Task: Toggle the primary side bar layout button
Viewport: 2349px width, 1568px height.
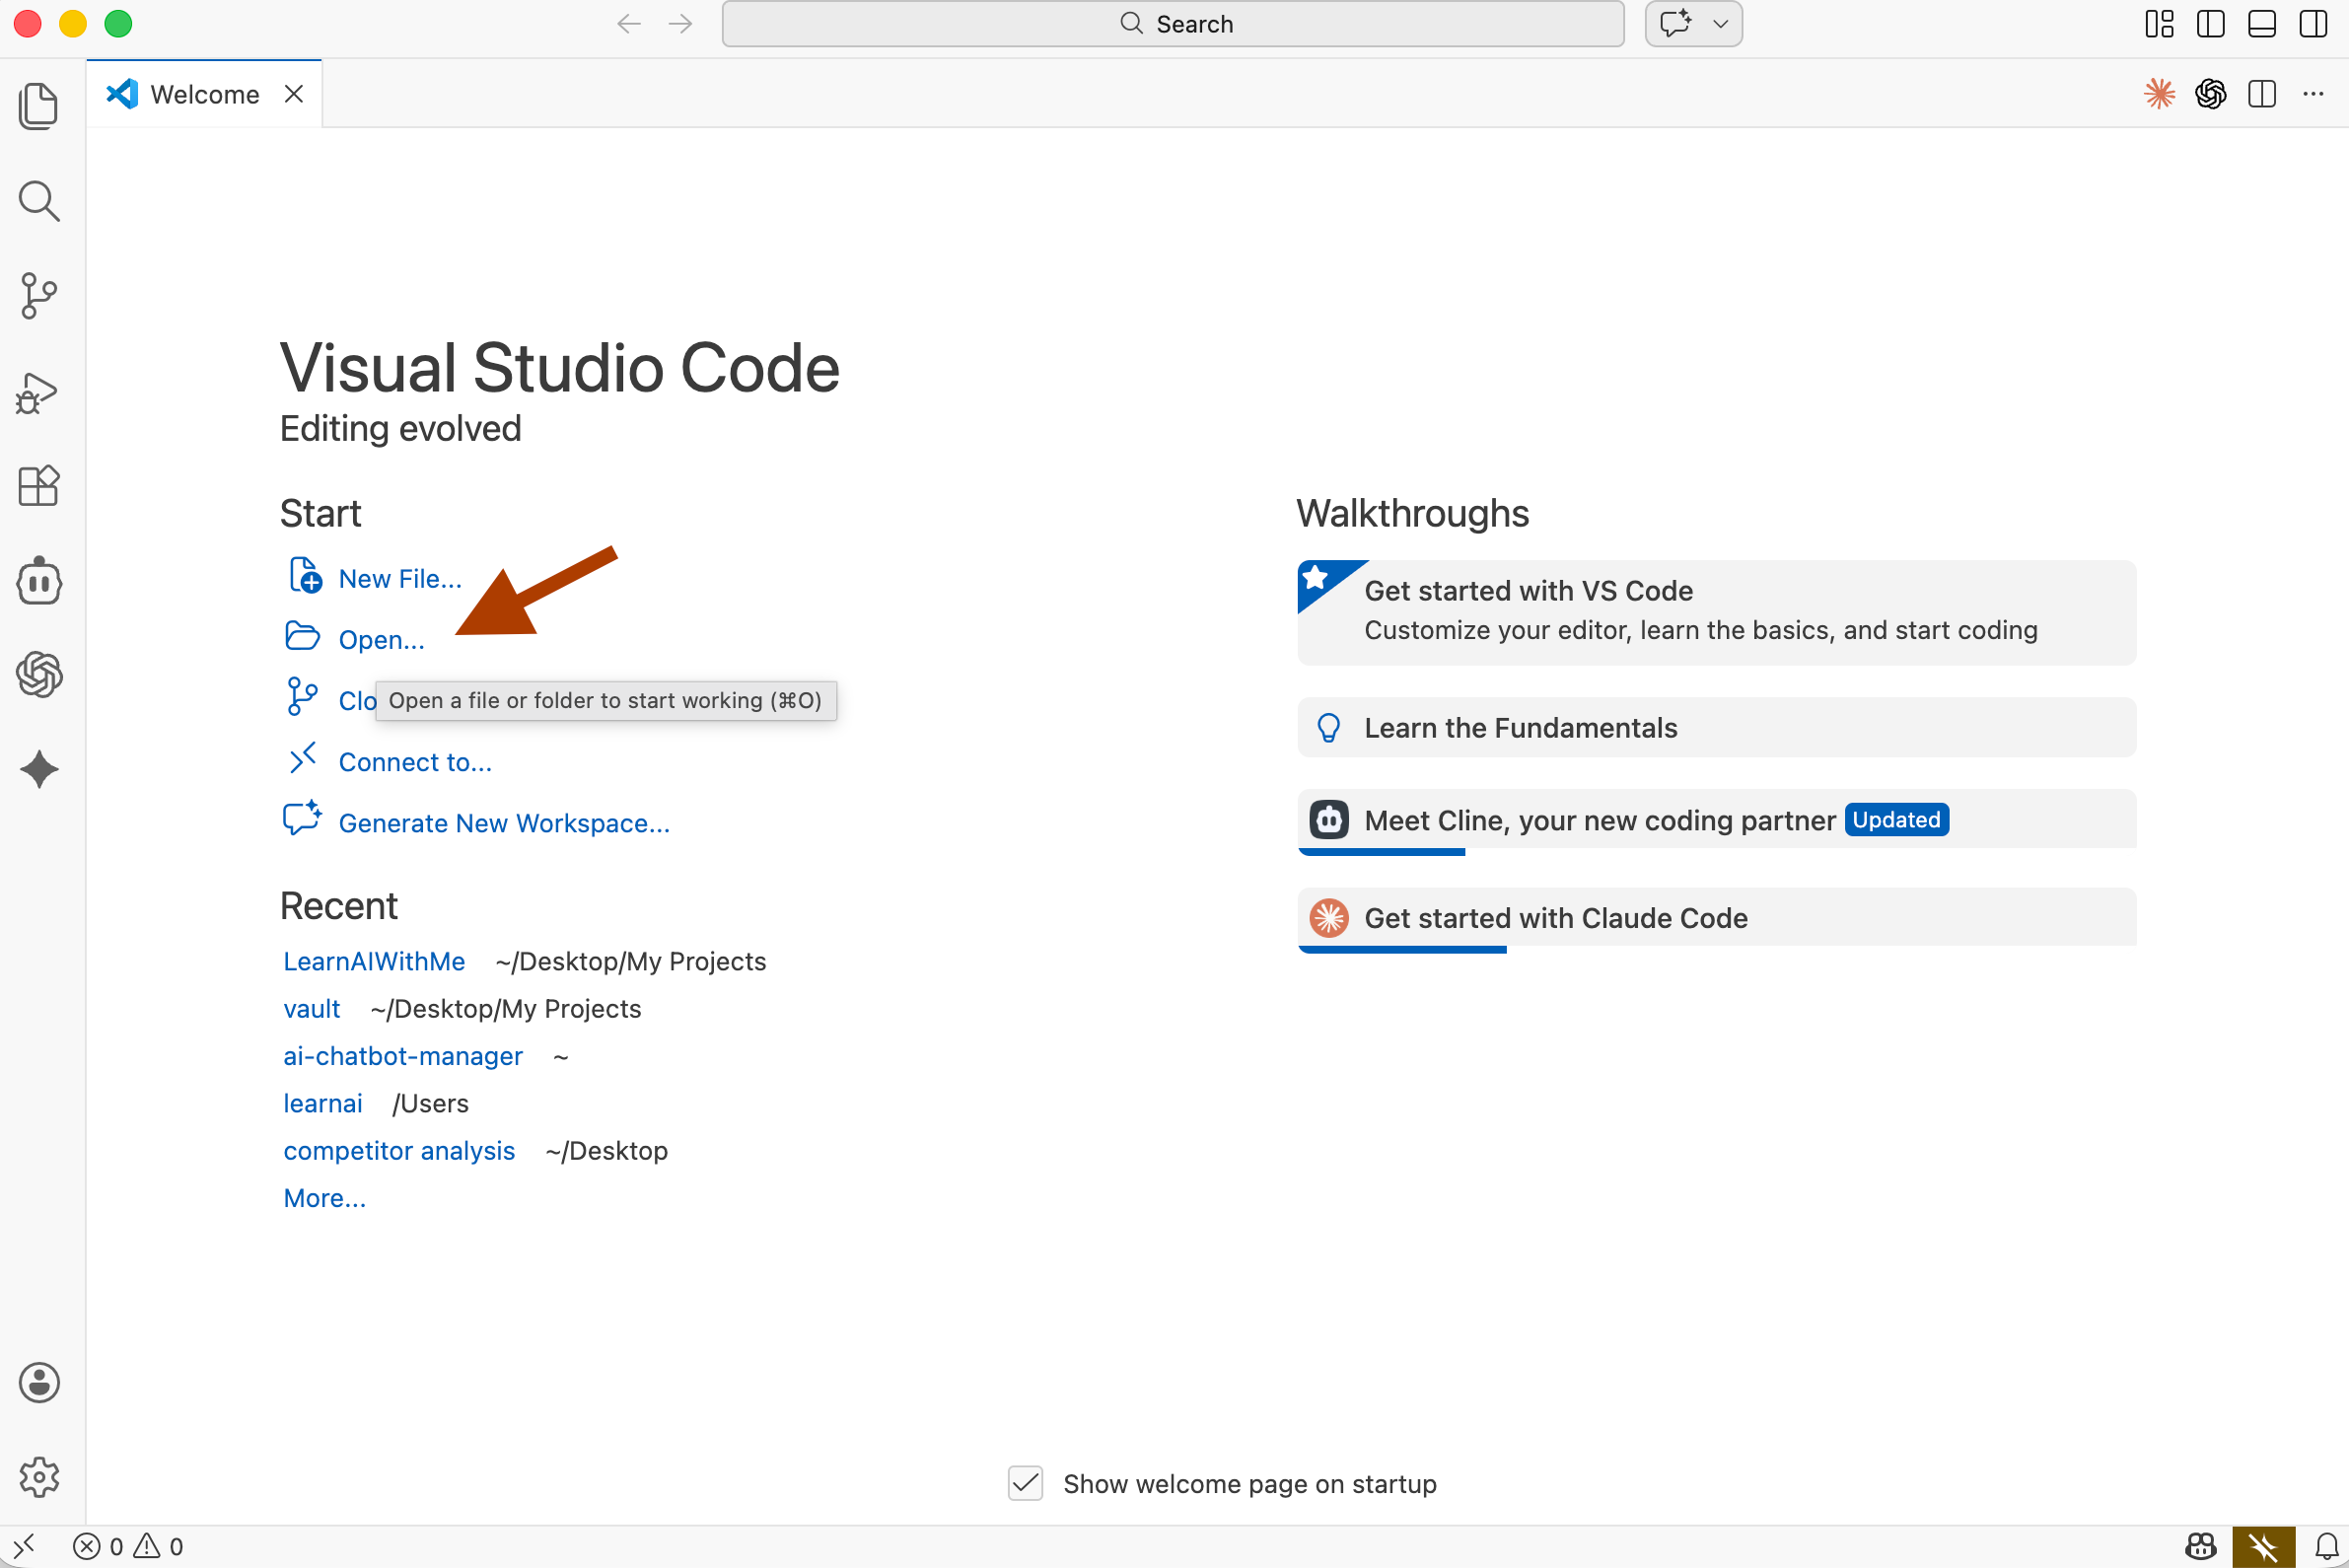Action: 2210,24
